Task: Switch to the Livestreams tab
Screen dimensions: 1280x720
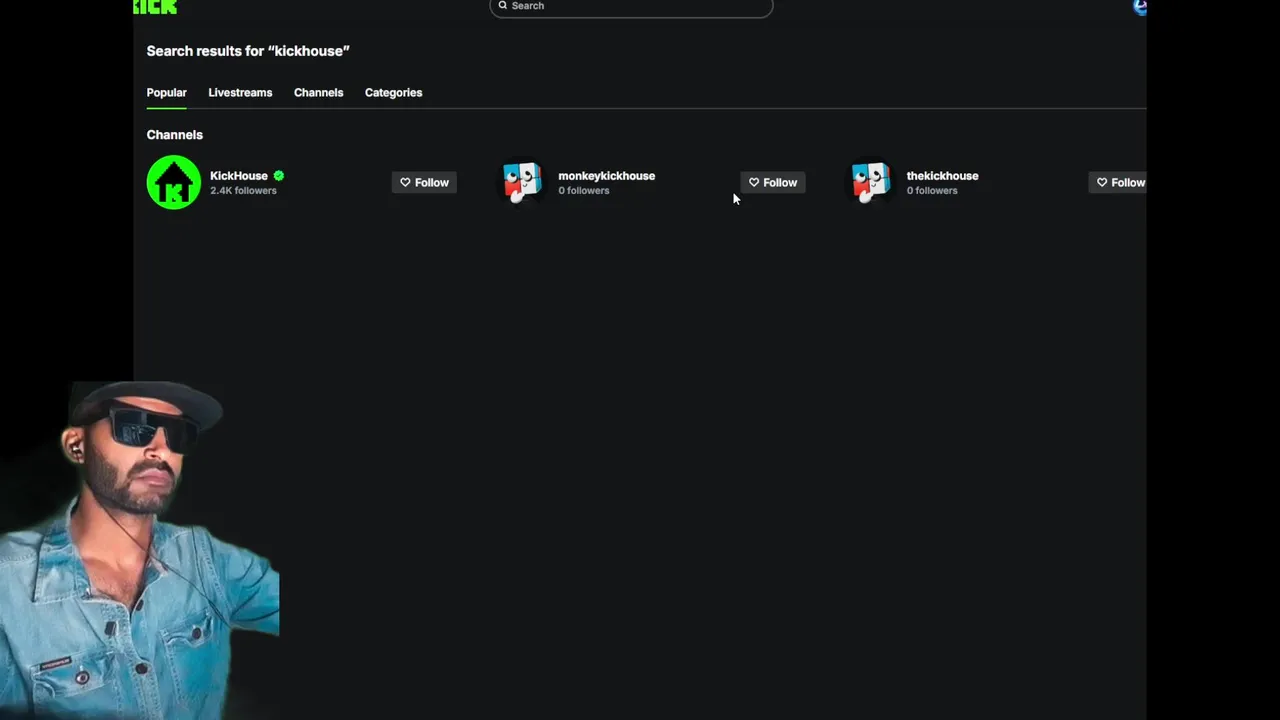Action: click(240, 93)
